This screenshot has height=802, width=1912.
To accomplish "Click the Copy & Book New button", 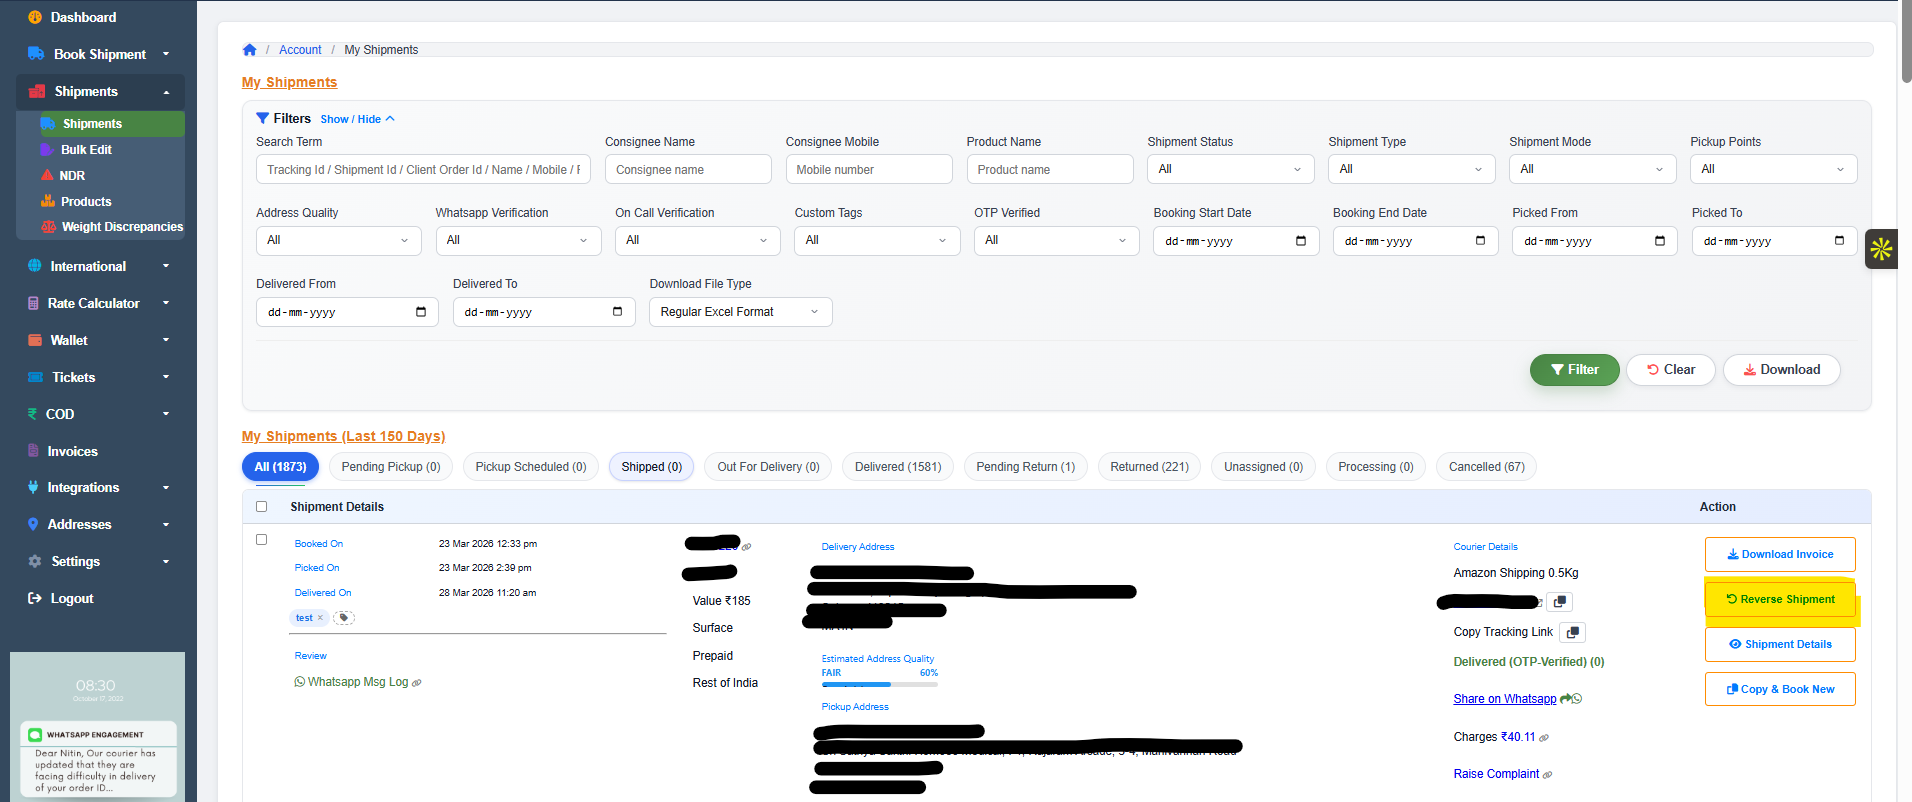I will pos(1780,689).
